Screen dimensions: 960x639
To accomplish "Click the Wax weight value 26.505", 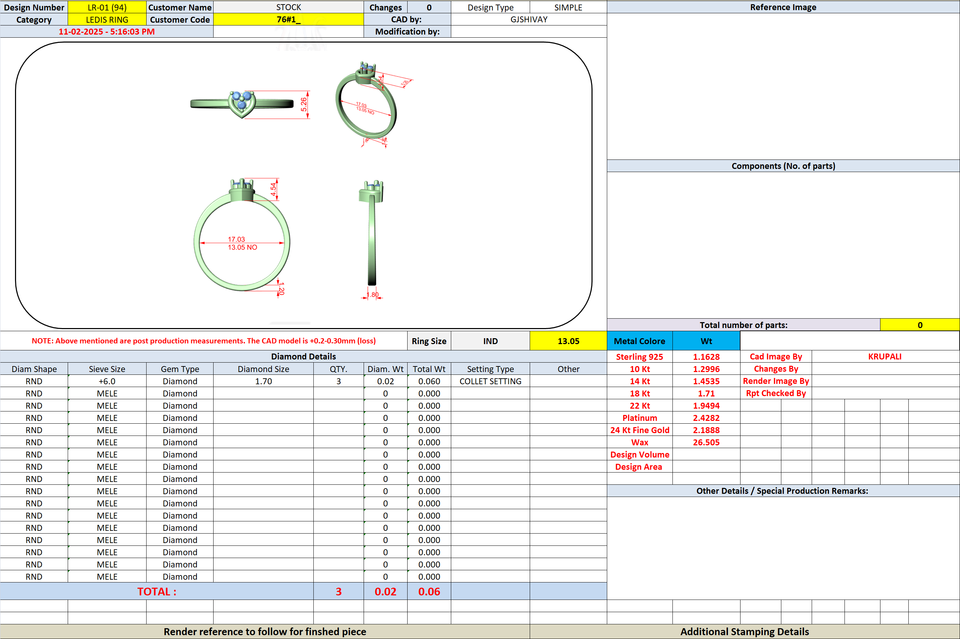I will click(x=706, y=443).
